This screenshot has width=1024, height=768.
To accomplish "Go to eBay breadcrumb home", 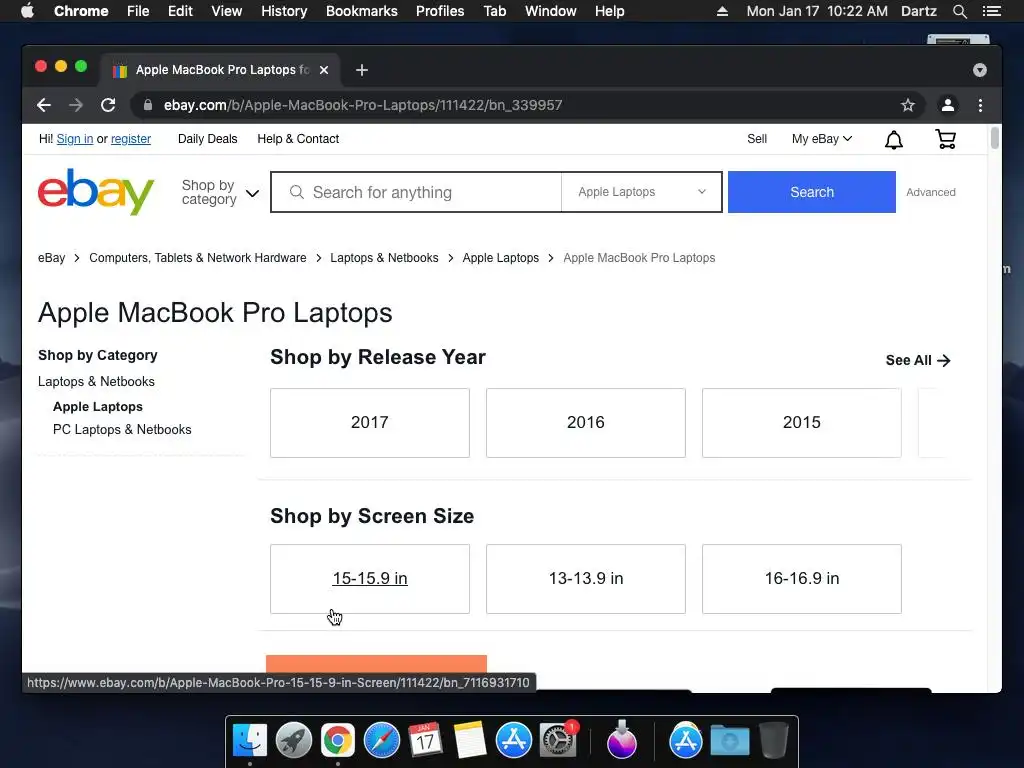I will (x=52, y=258).
